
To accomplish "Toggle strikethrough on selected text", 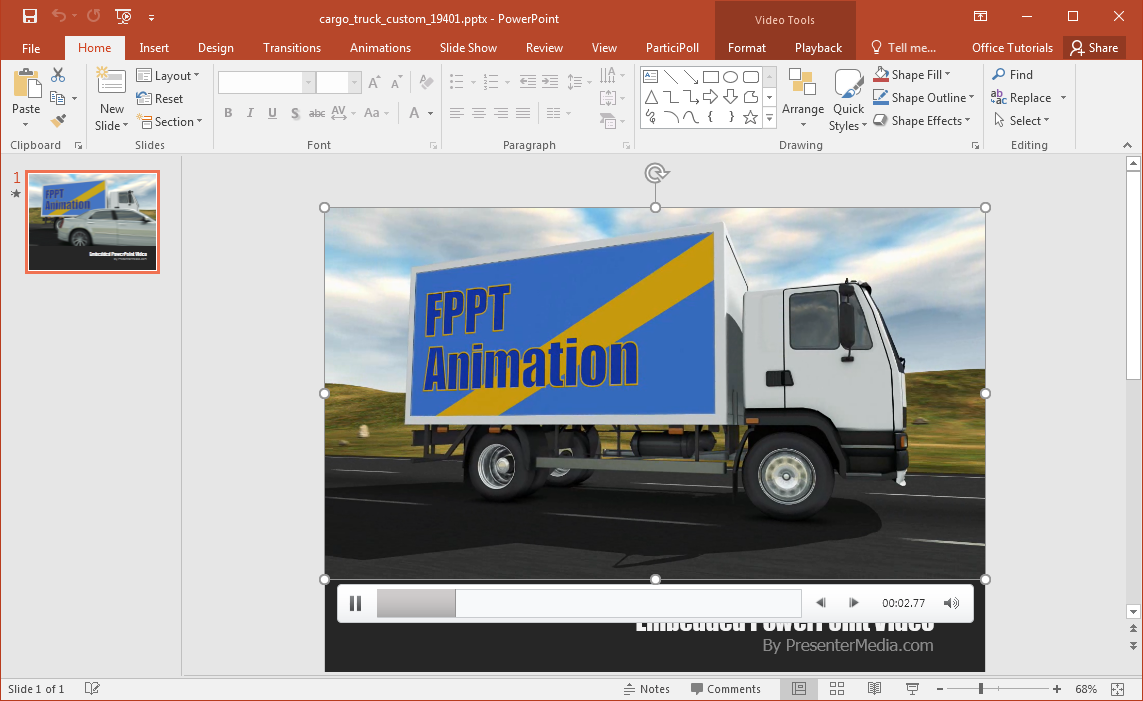I will [316, 112].
